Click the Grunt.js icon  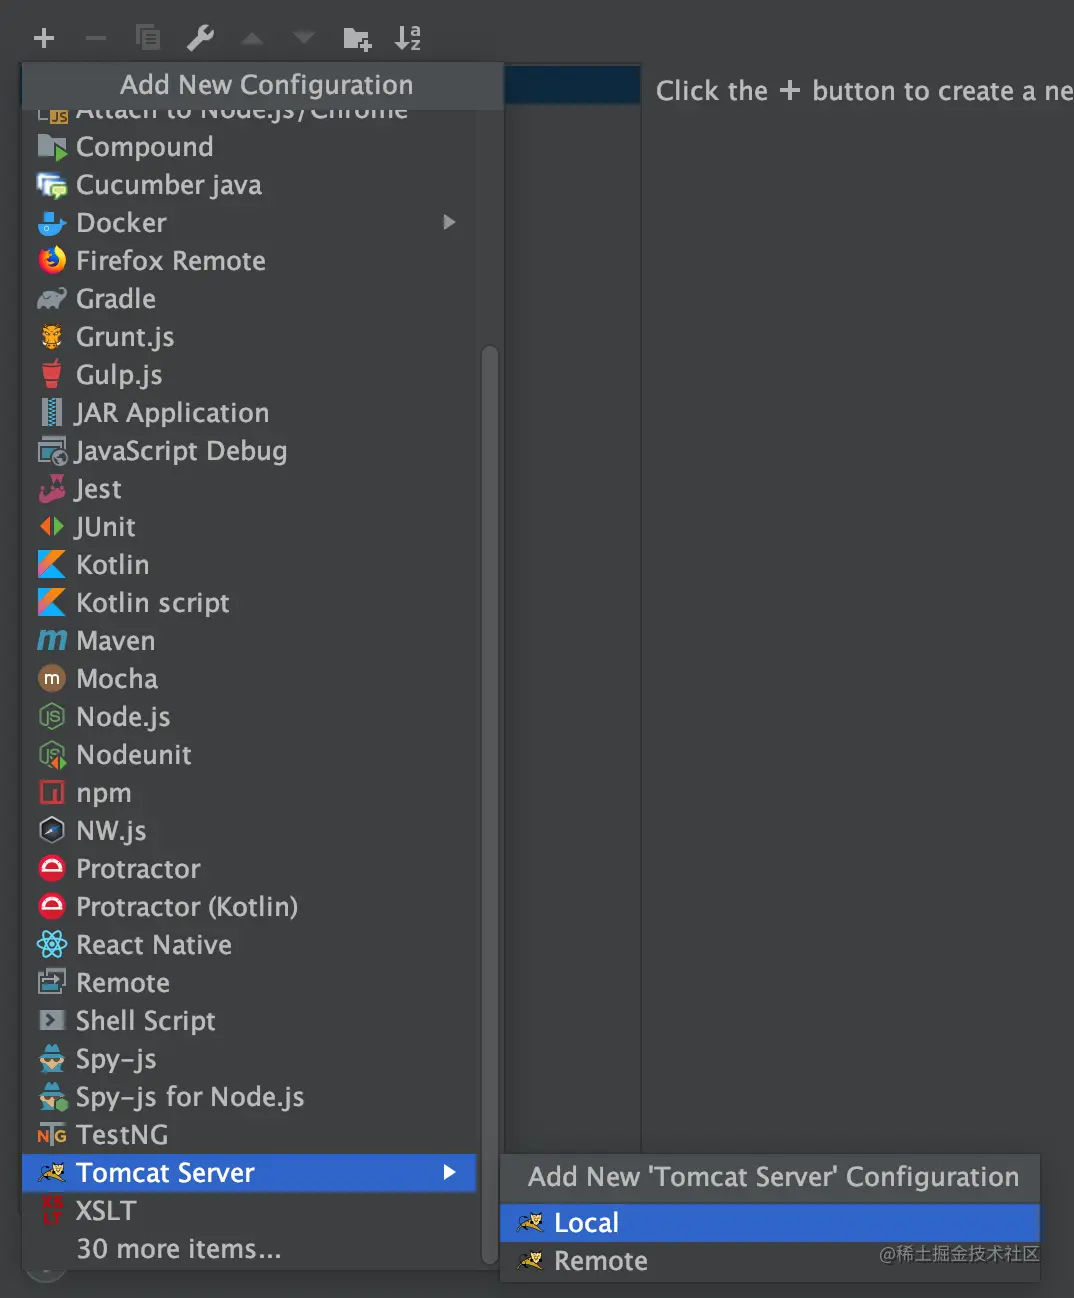click(x=52, y=337)
